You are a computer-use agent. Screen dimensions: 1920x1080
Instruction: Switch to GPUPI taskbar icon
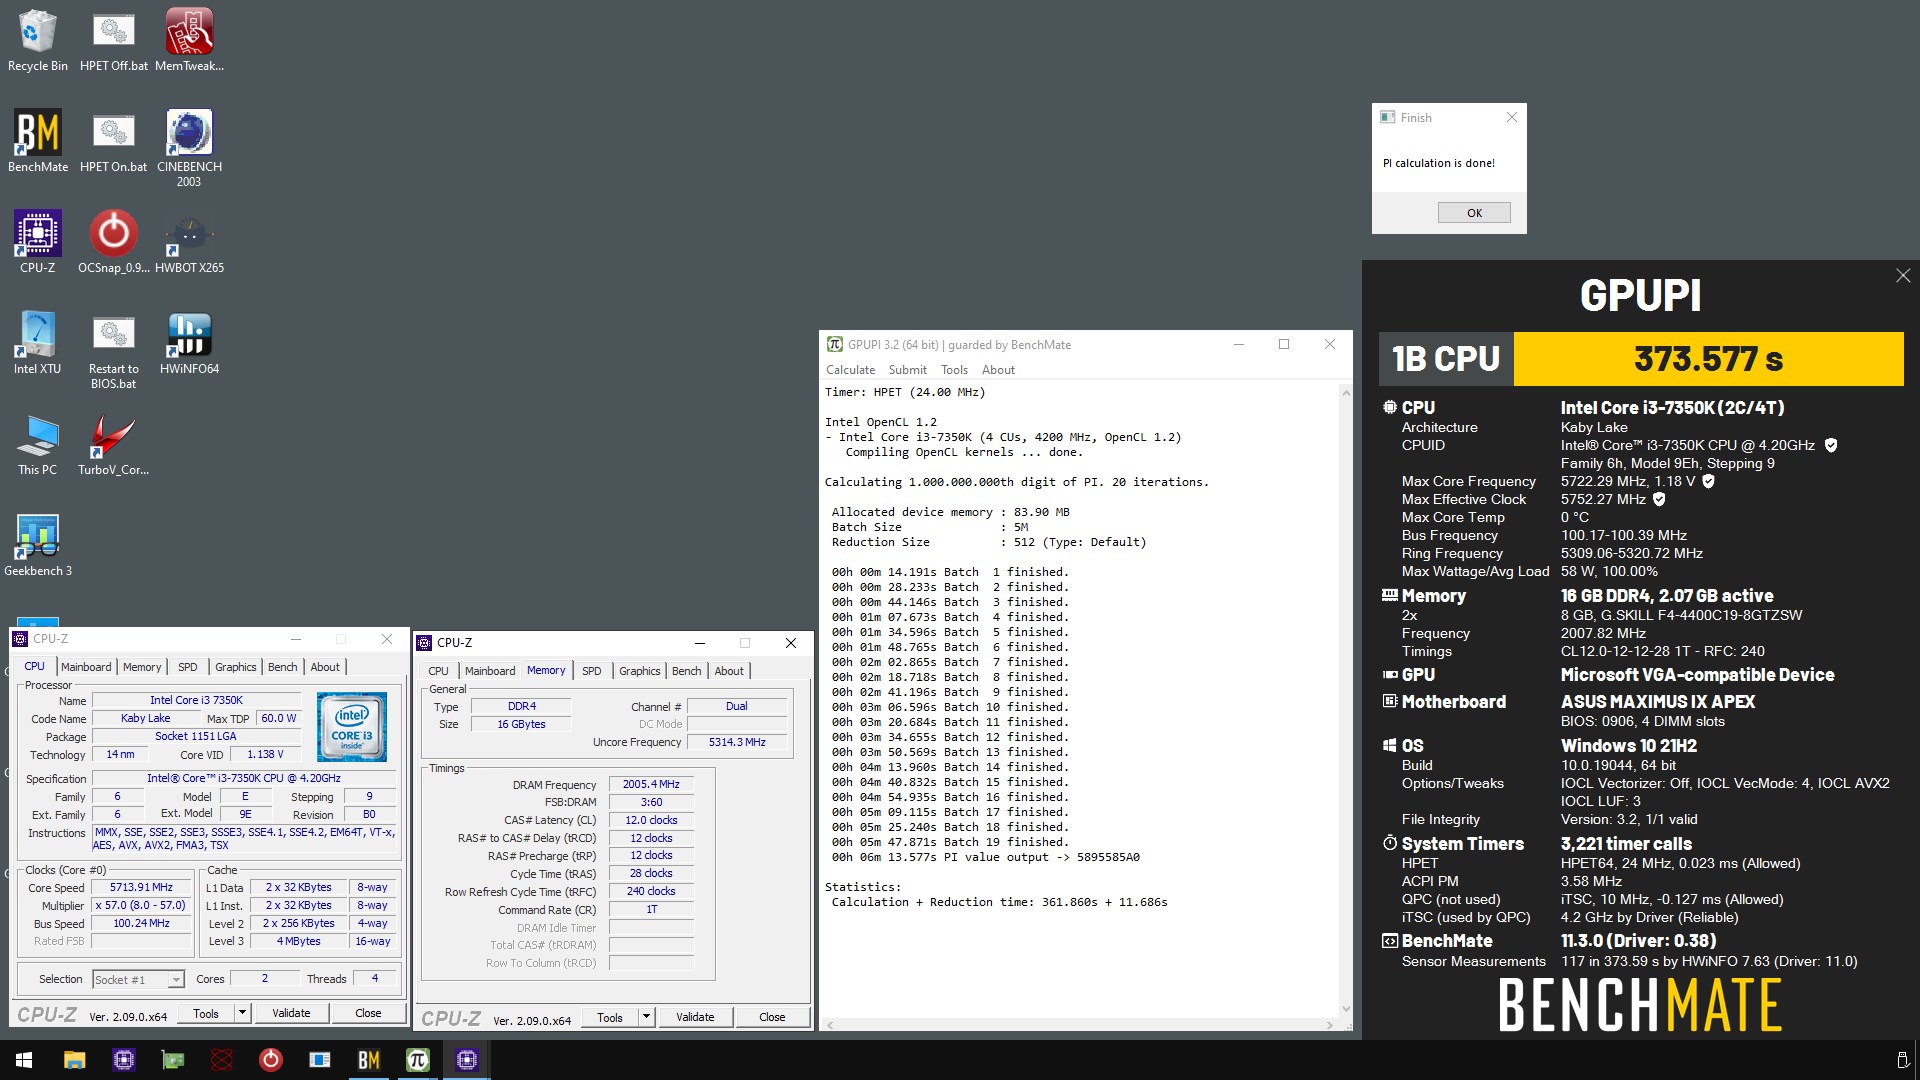(417, 1060)
